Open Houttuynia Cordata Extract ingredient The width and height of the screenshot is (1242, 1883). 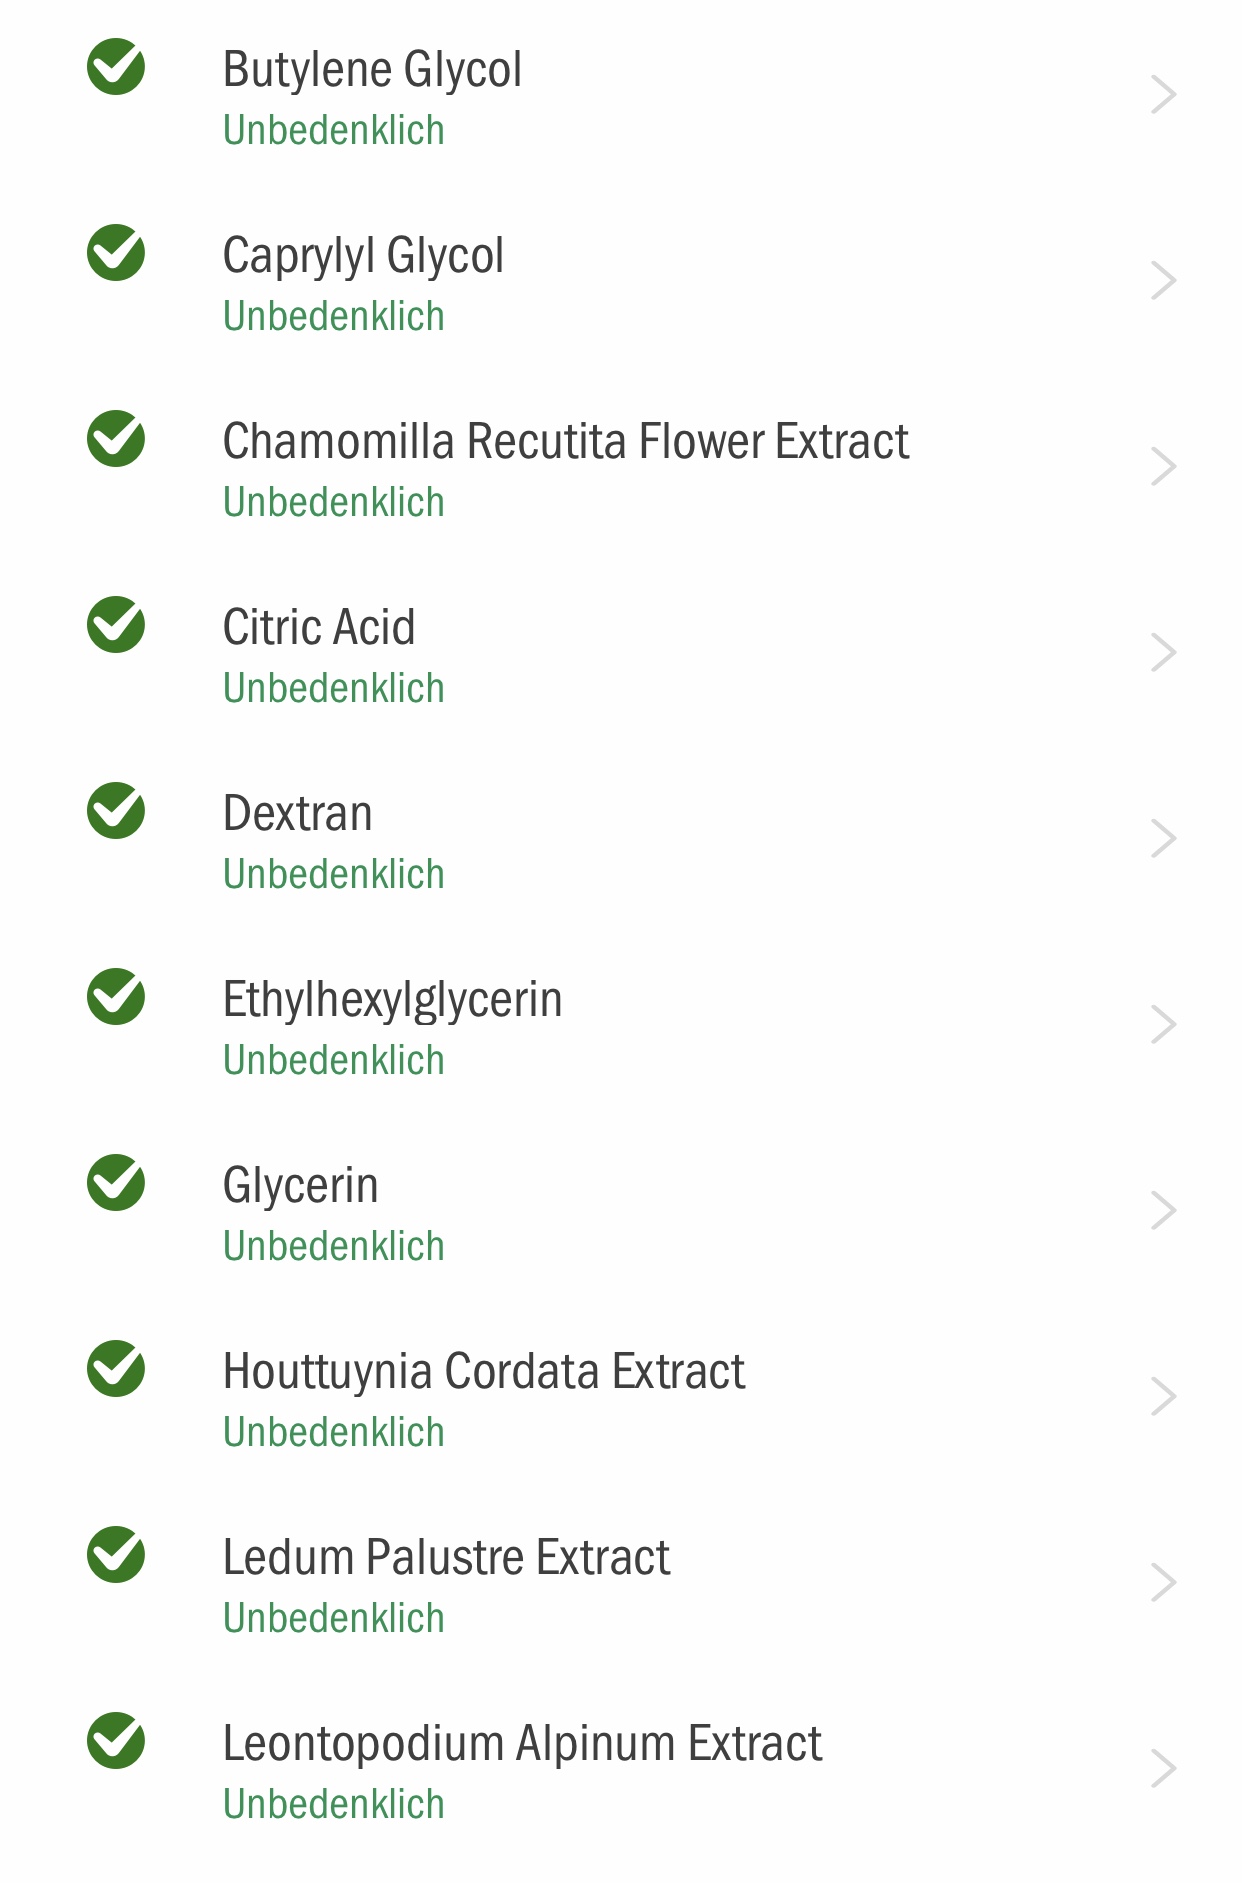click(x=621, y=1397)
